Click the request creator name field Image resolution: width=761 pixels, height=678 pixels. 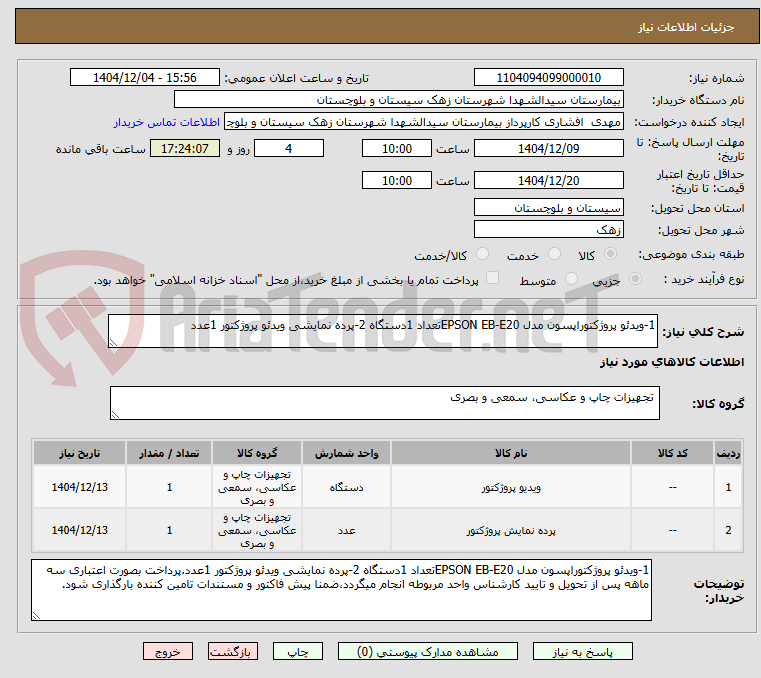point(424,122)
